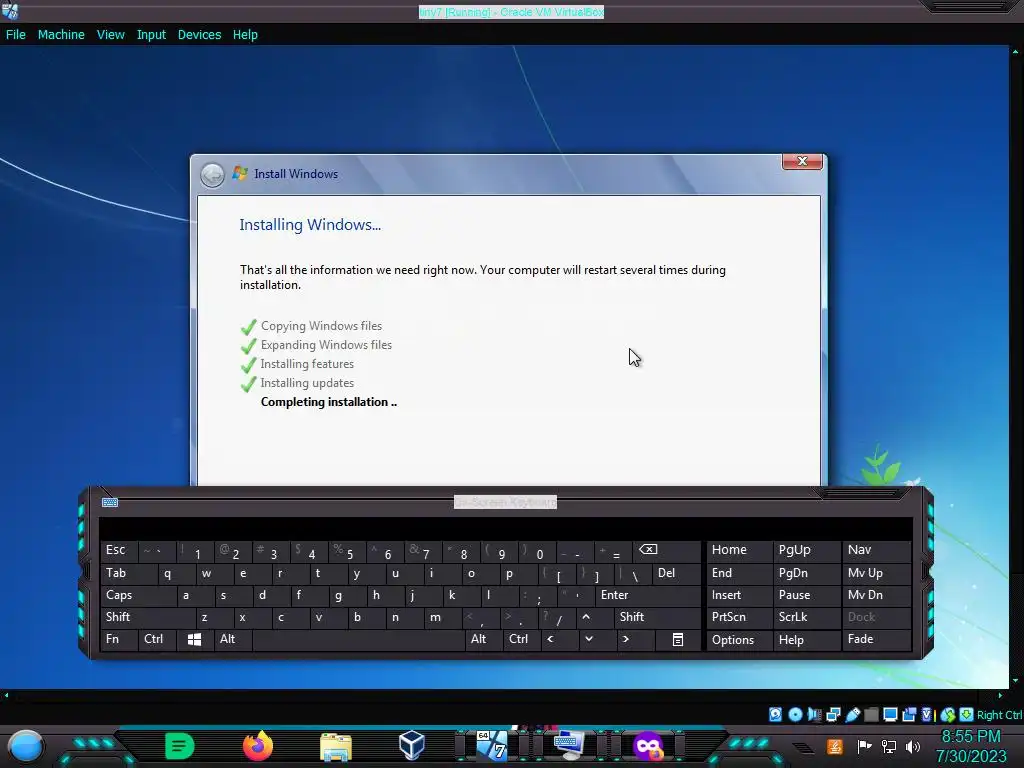1024x768 pixels.
Task: Toggle the Caps key on On-Screen Keyboard
Action: click(138, 596)
